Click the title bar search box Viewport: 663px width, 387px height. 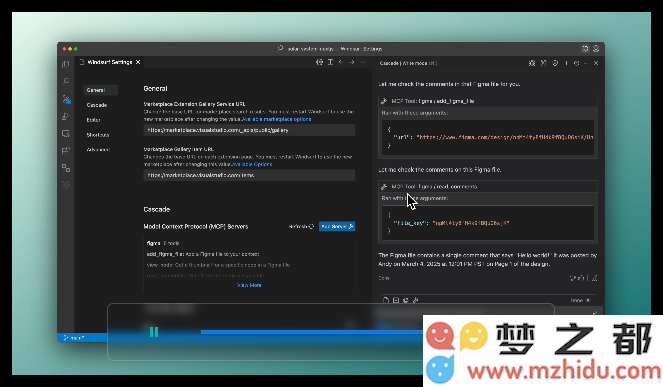[330, 49]
